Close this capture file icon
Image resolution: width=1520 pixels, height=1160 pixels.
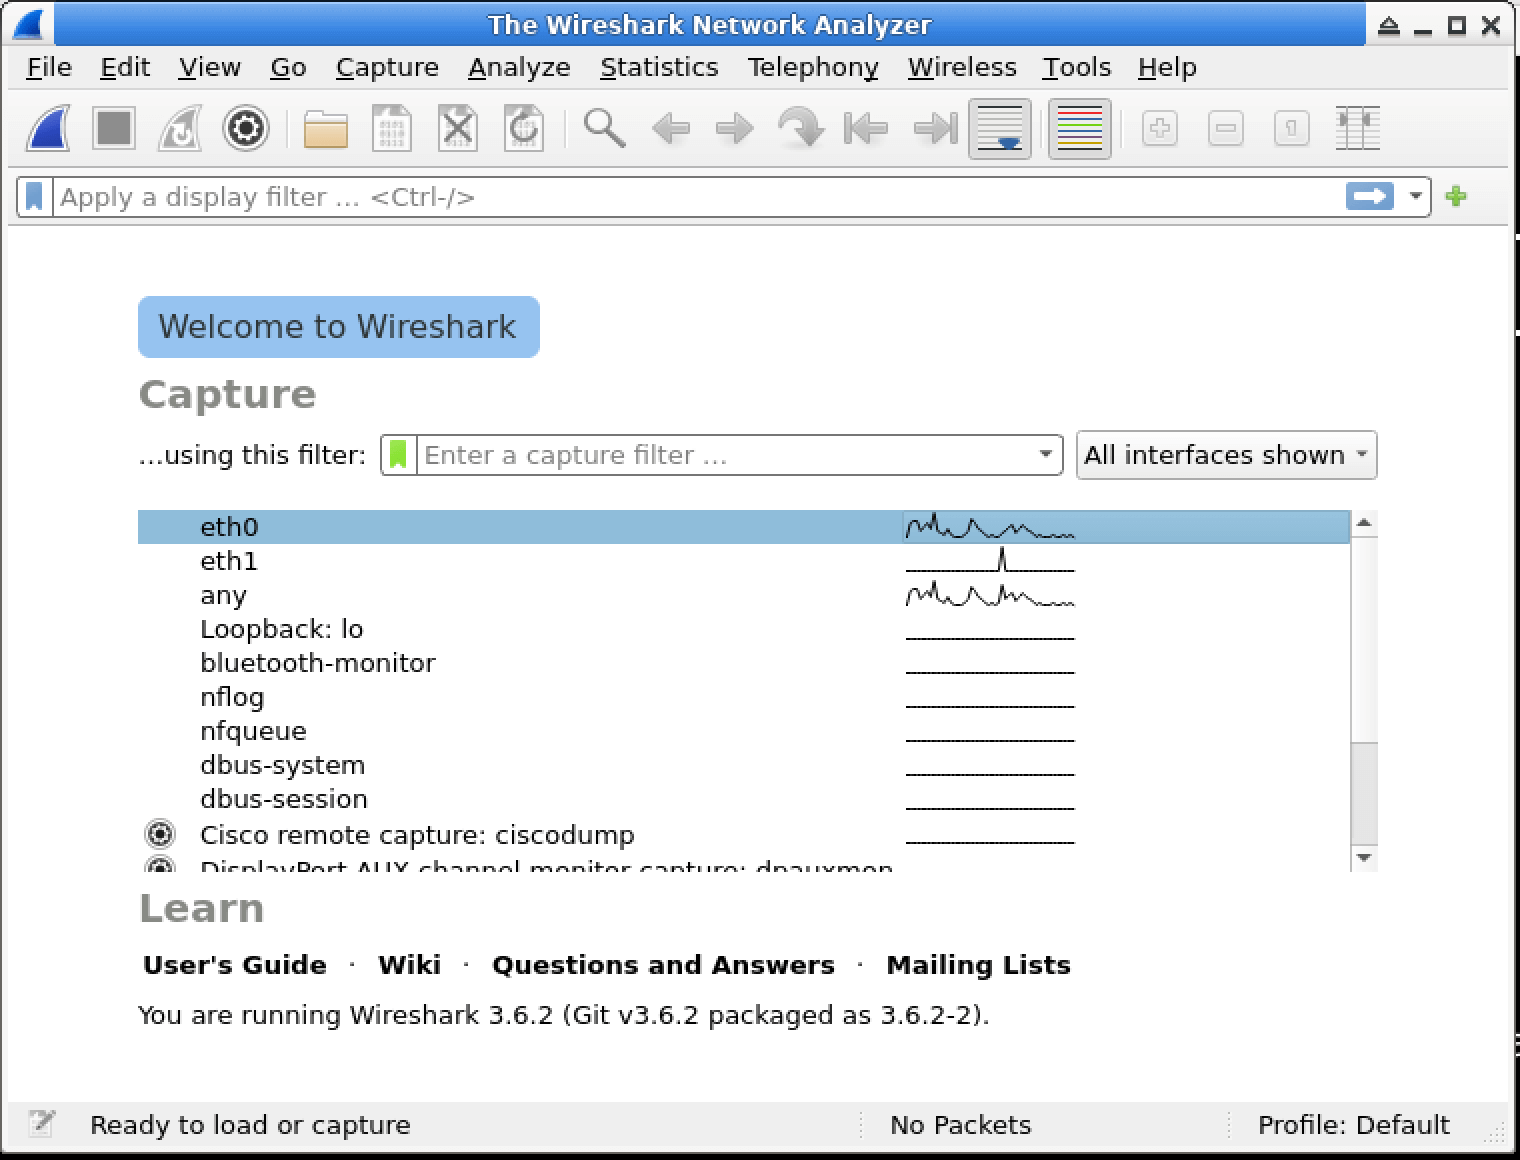tap(458, 129)
